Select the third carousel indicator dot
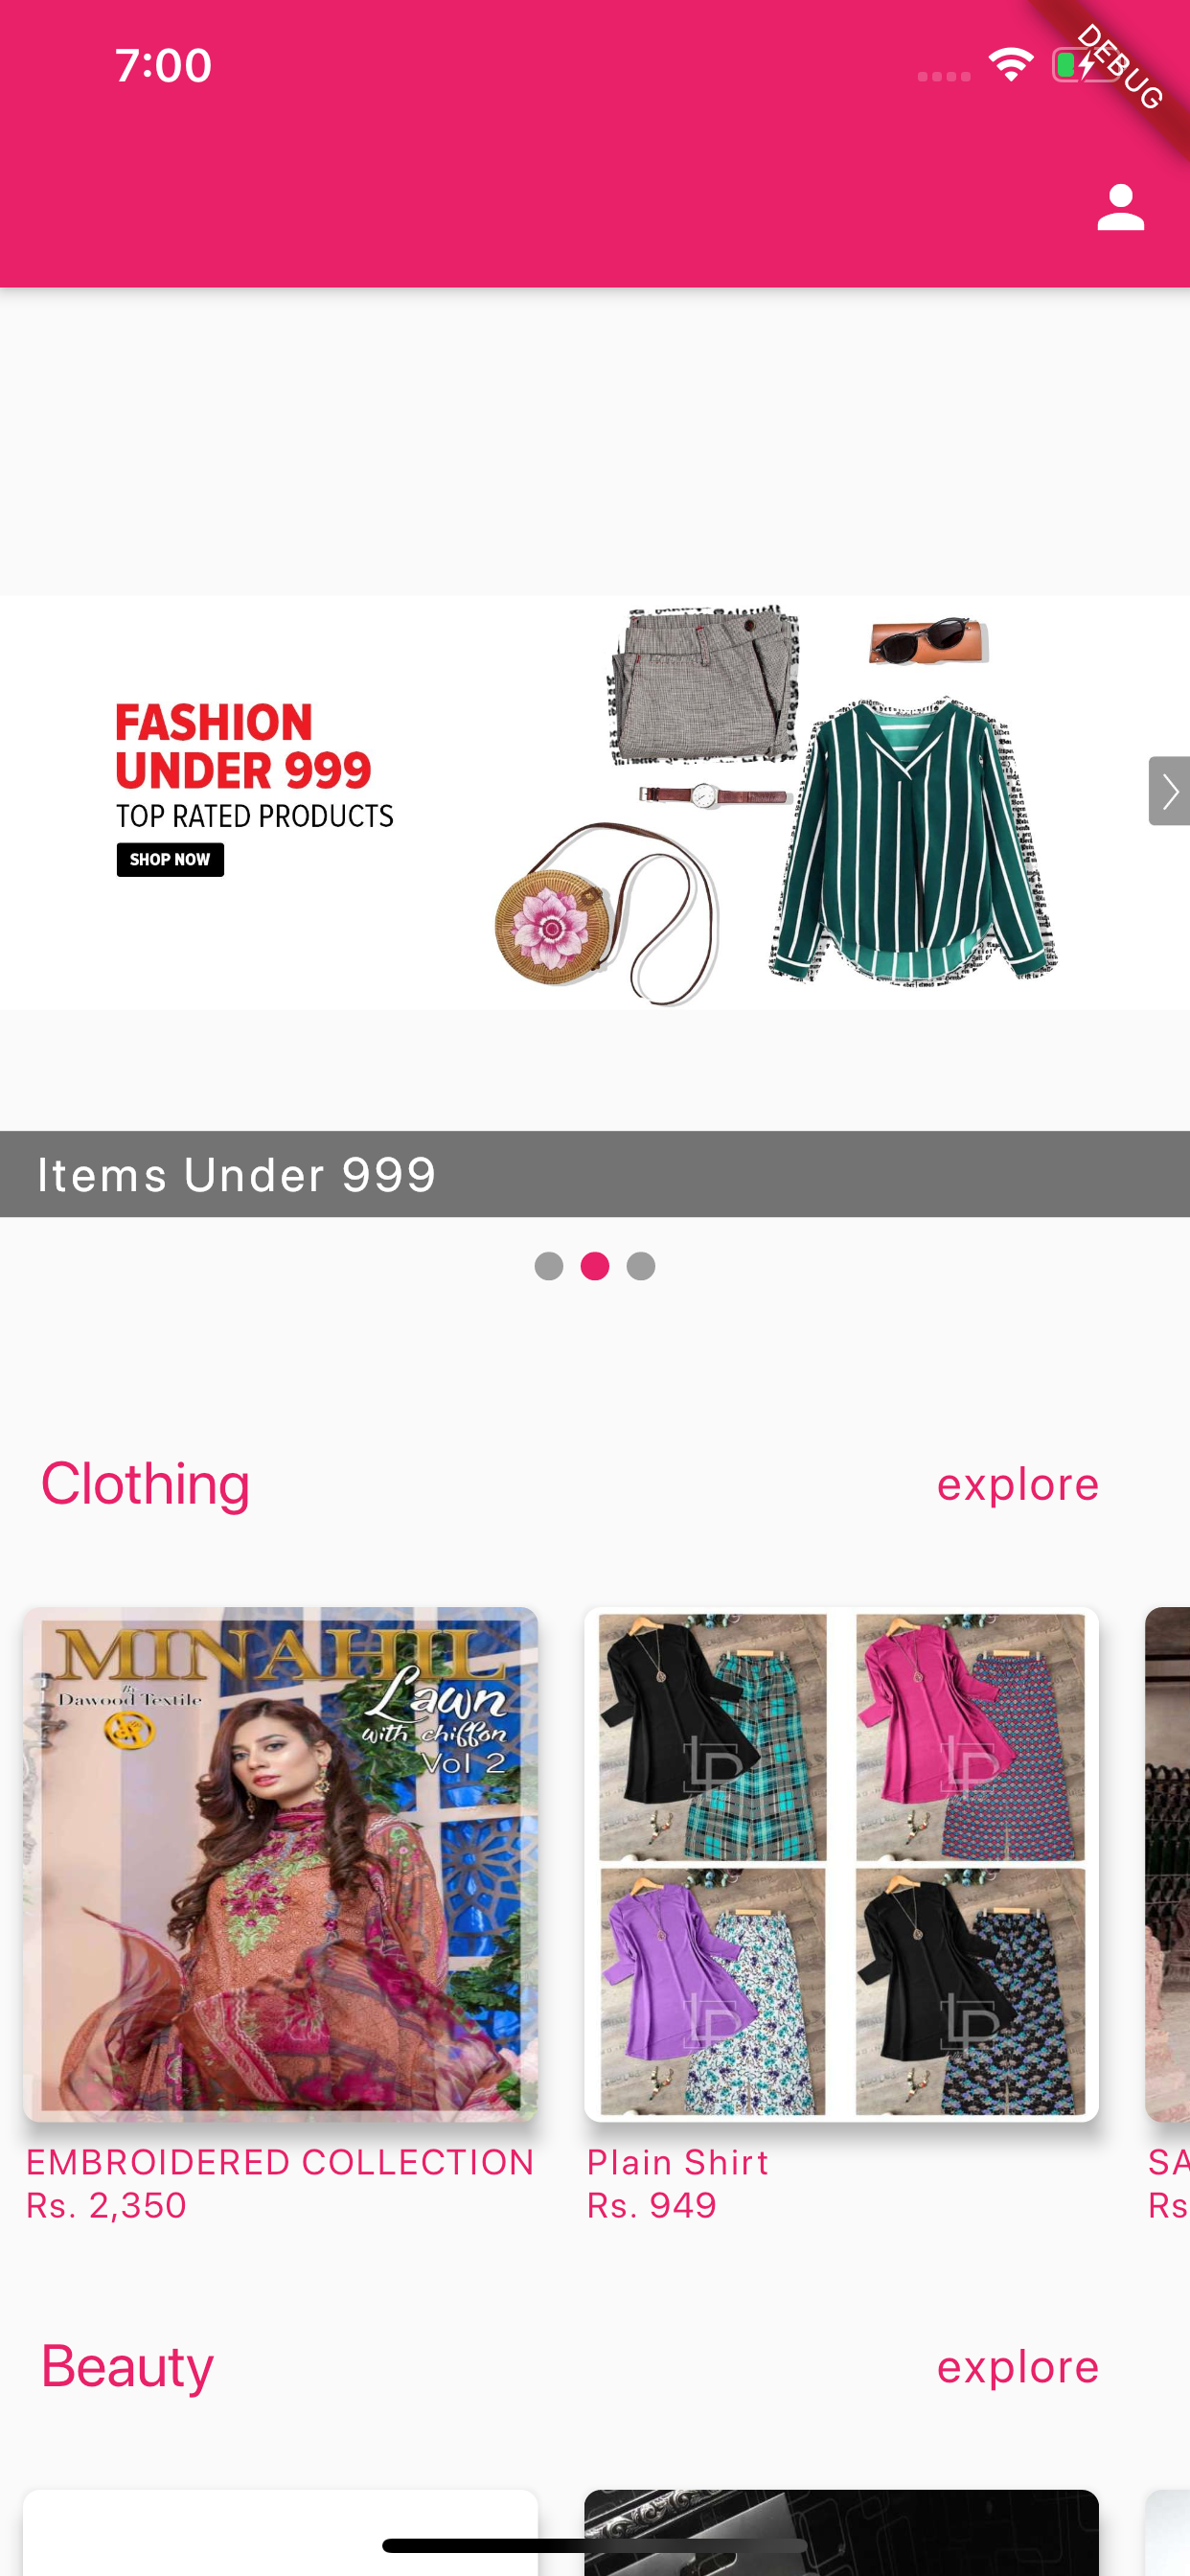The height and width of the screenshot is (2576, 1190). 641,1266
